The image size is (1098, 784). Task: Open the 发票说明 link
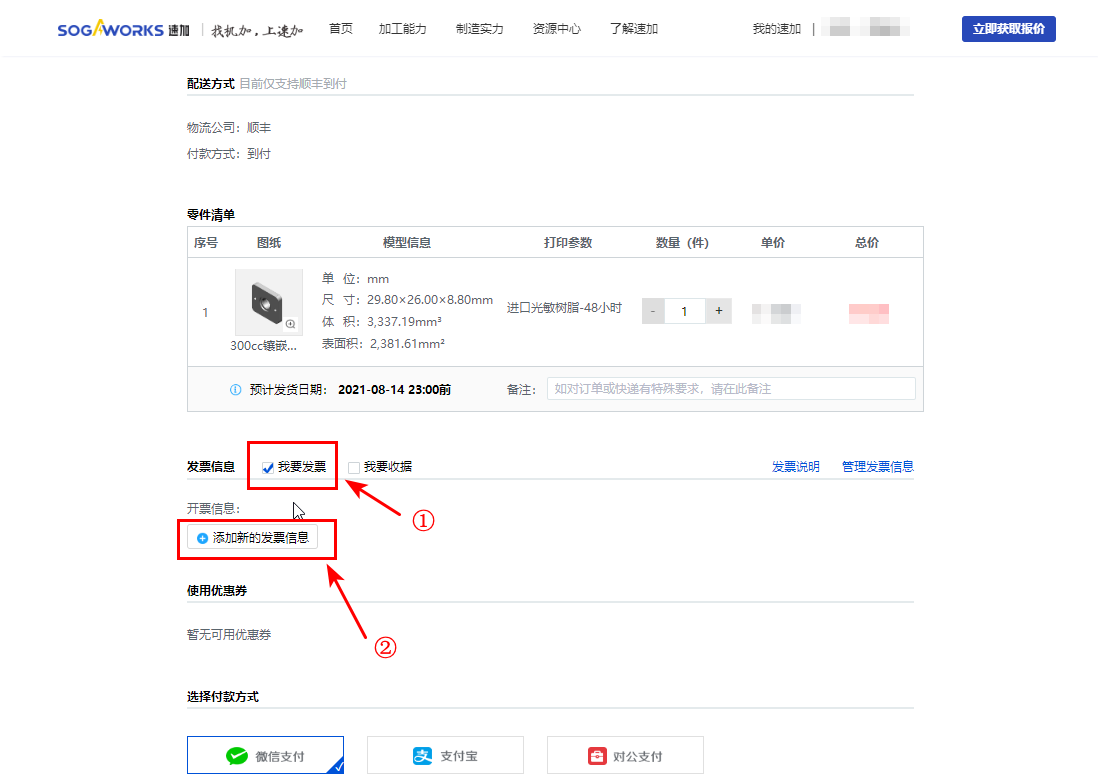pyautogui.click(x=796, y=466)
